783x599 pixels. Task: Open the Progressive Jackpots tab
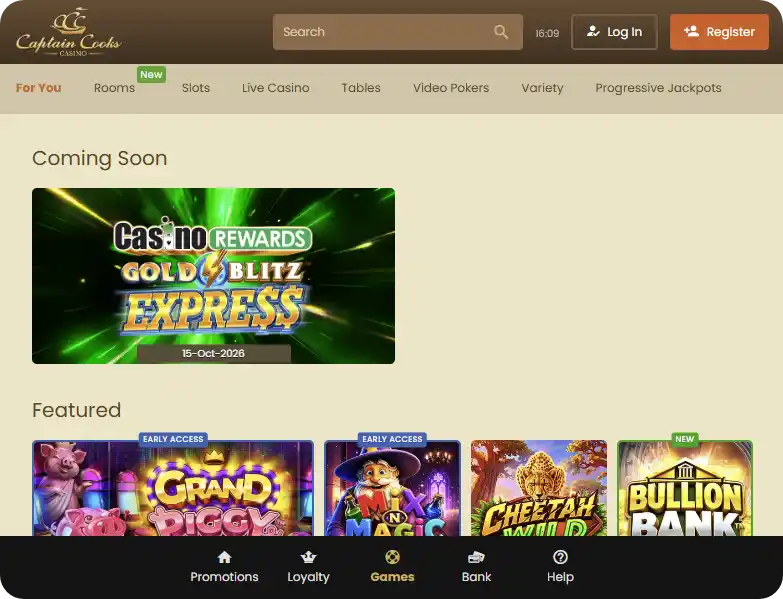(x=658, y=88)
